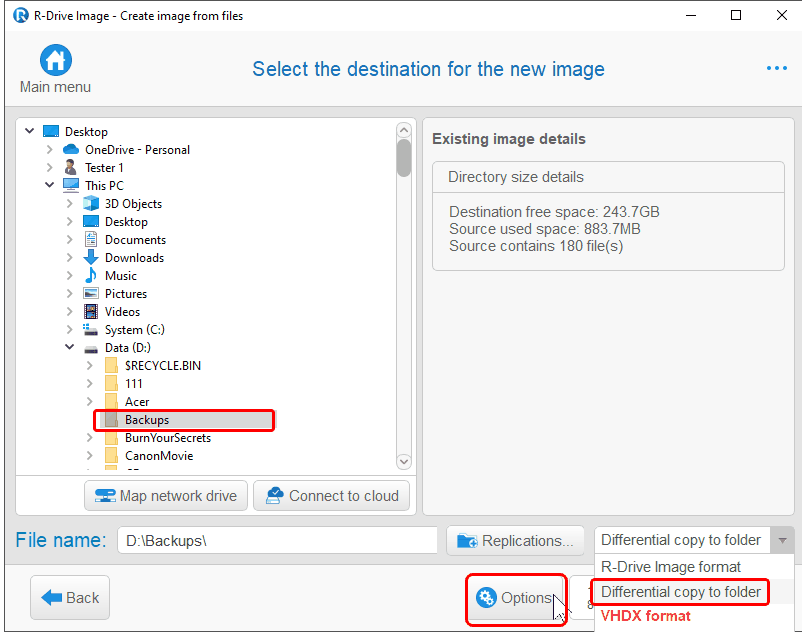Expand the Documents folder node
The height and width of the screenshot is (632, 802).
coord(69,240)
